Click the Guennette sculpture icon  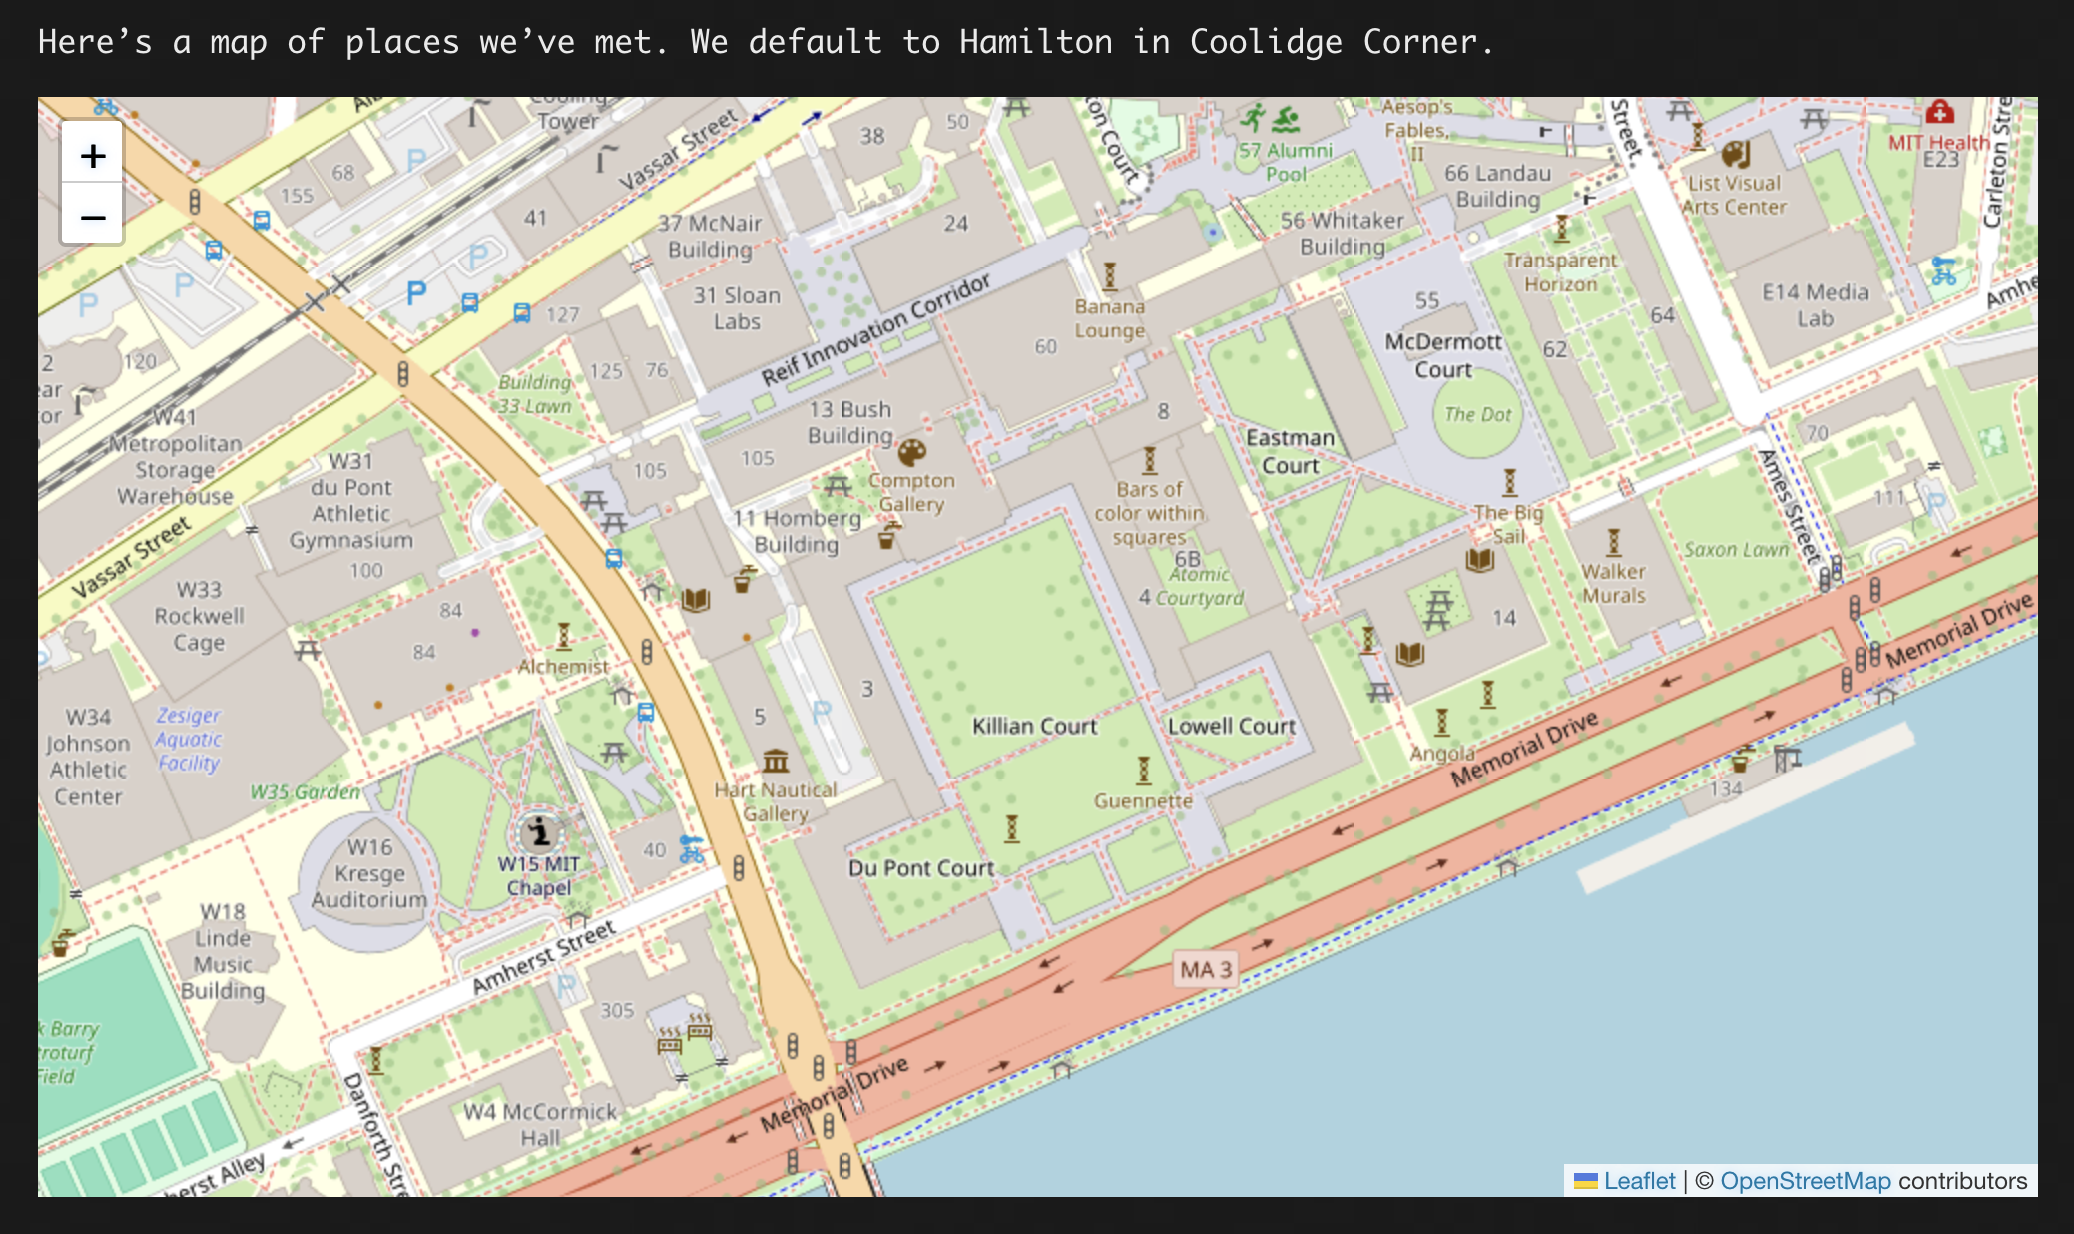pyautogui.click(x=1143, y=771)
